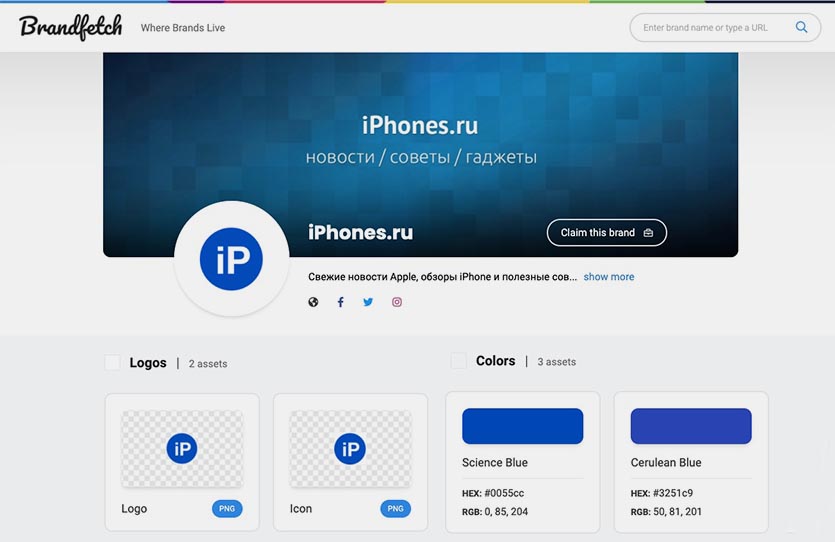Open the Instagram social icon
The height and width of the screenshot is (542, 835).
(397, 302)
